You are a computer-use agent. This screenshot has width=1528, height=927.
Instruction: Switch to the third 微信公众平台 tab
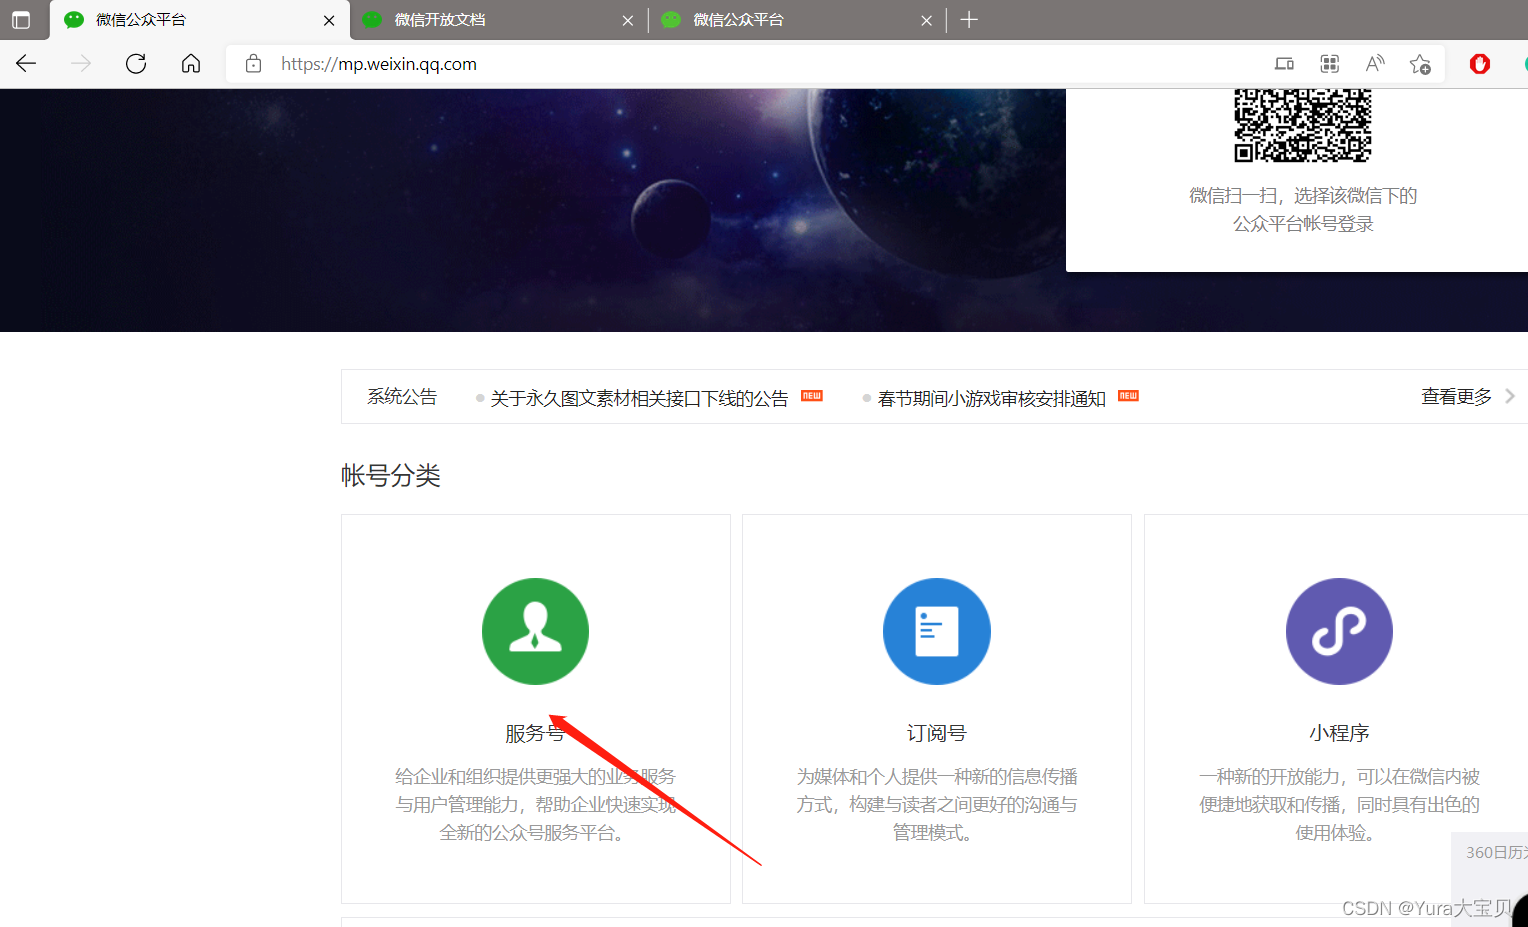tap(796, 20)
